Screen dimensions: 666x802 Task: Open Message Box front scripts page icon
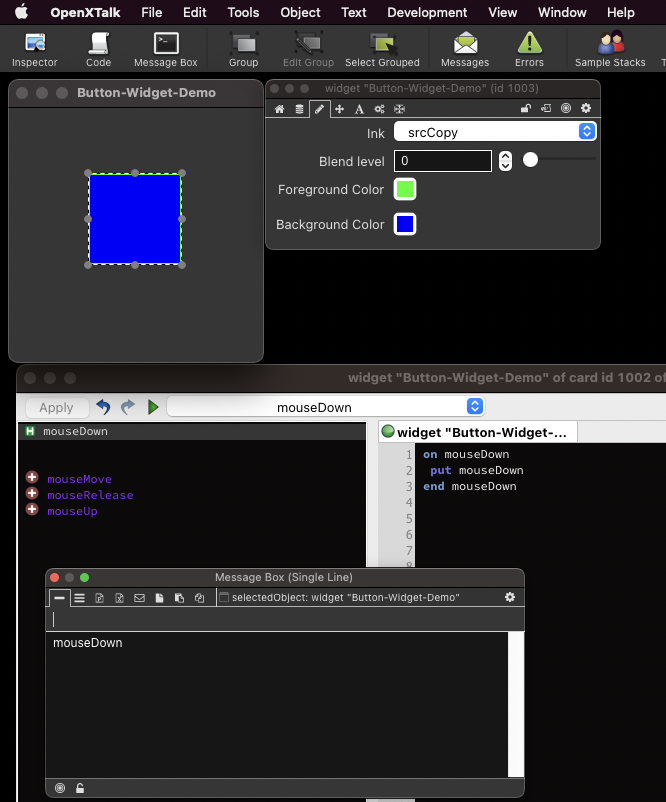[x=159, y=598]
